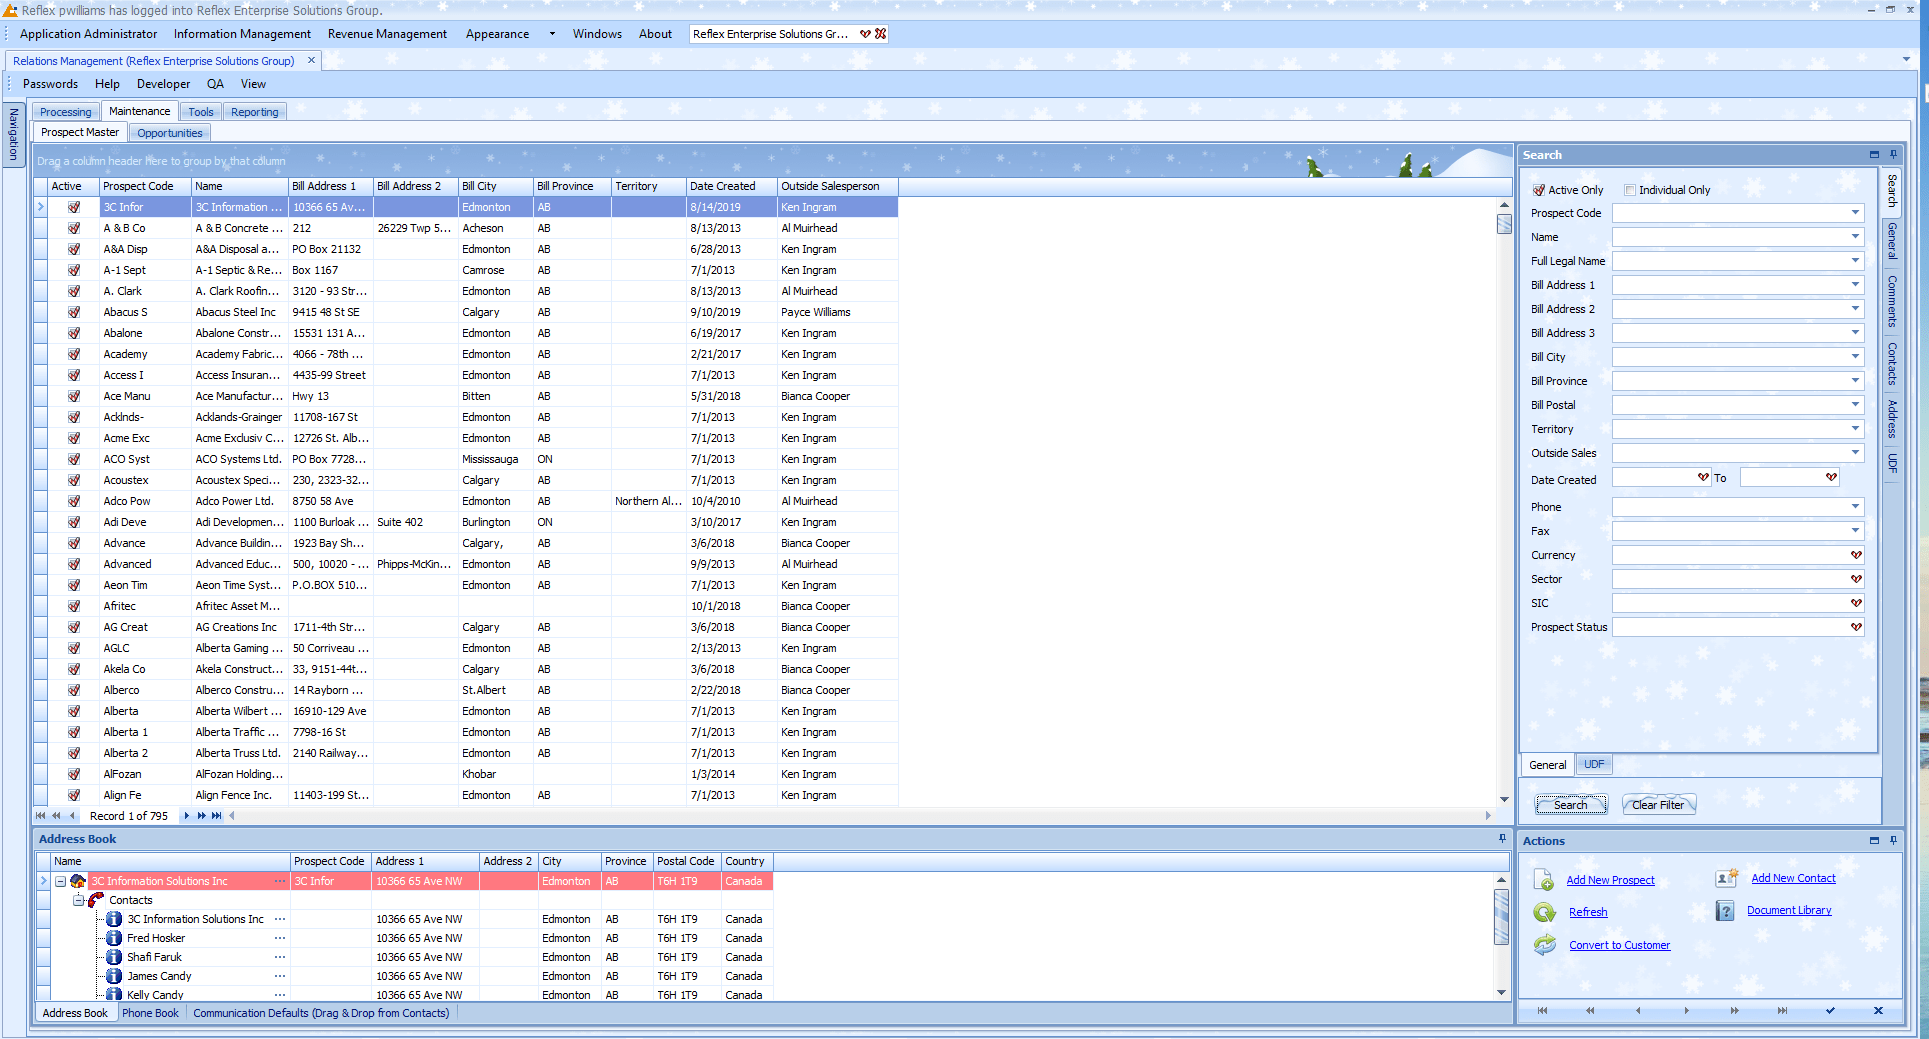Collapse the Contacts node under 3C Information Solutions
Viewport: 1929px width, 1039px height.
pyautogui.click(x=79, y=900)
